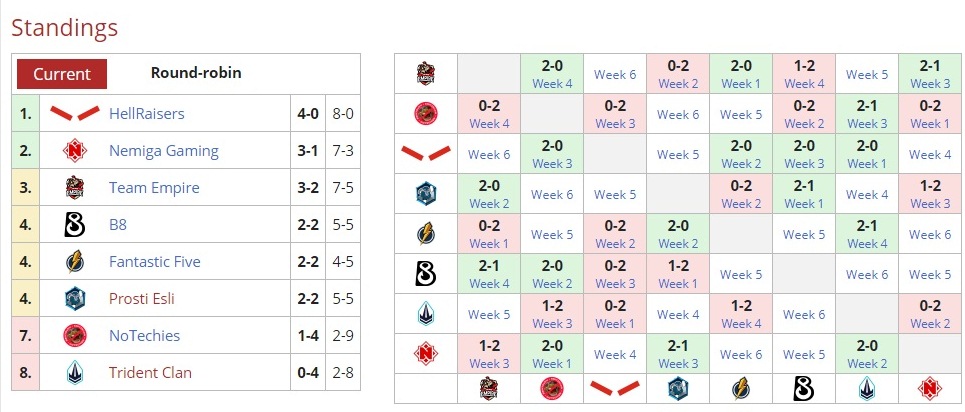Viewport: 965px width, 412px height.
Task: Open the Team Empire name link in standings
Action: [154, 188]
